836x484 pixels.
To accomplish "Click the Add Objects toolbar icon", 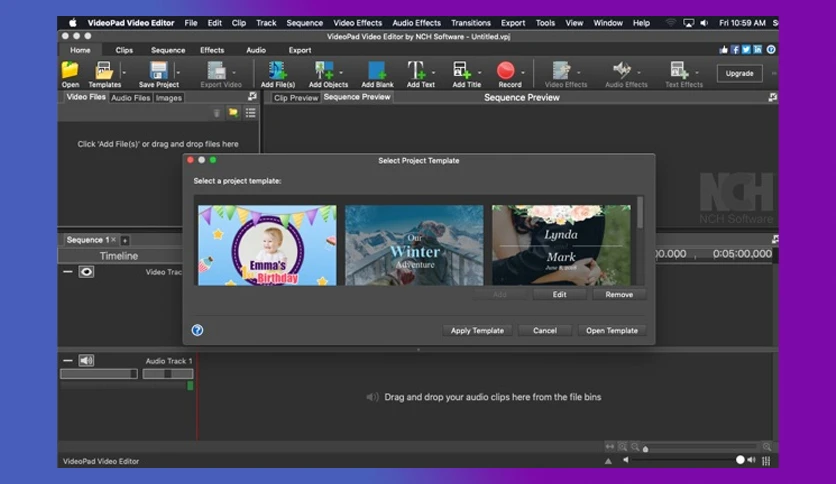I will [324, 70].
